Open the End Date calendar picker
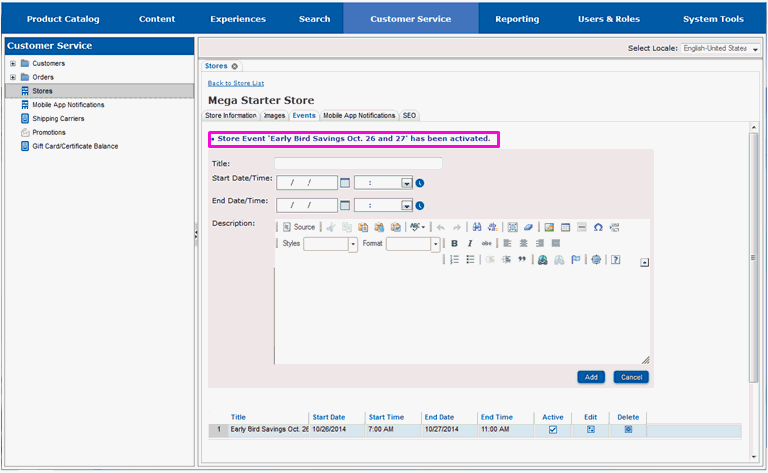 [x=345, y=205]
